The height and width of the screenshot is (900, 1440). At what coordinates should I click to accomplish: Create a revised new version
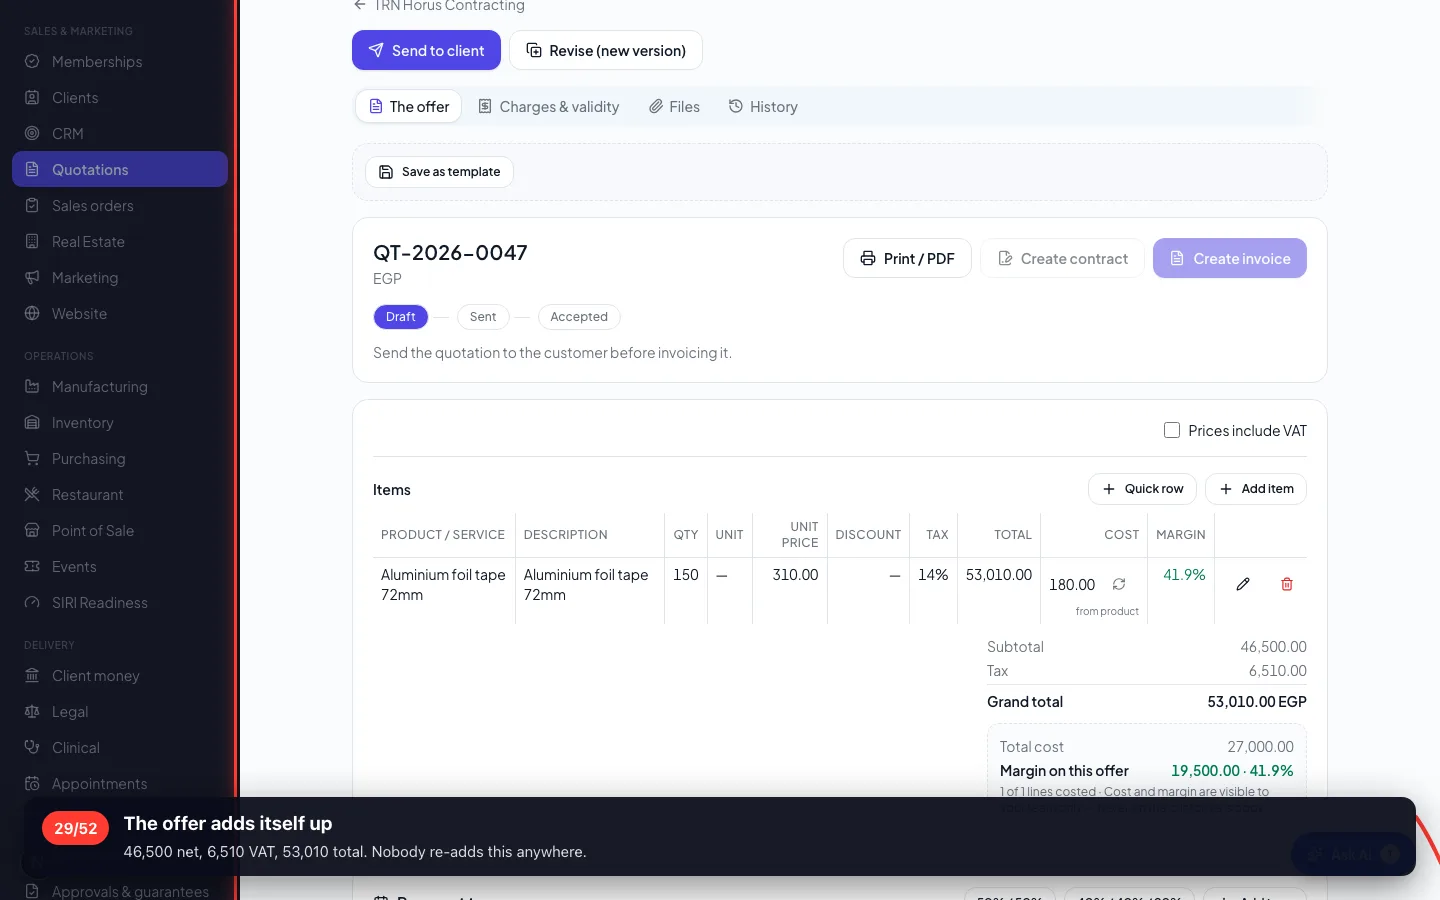tap(606, 50)
